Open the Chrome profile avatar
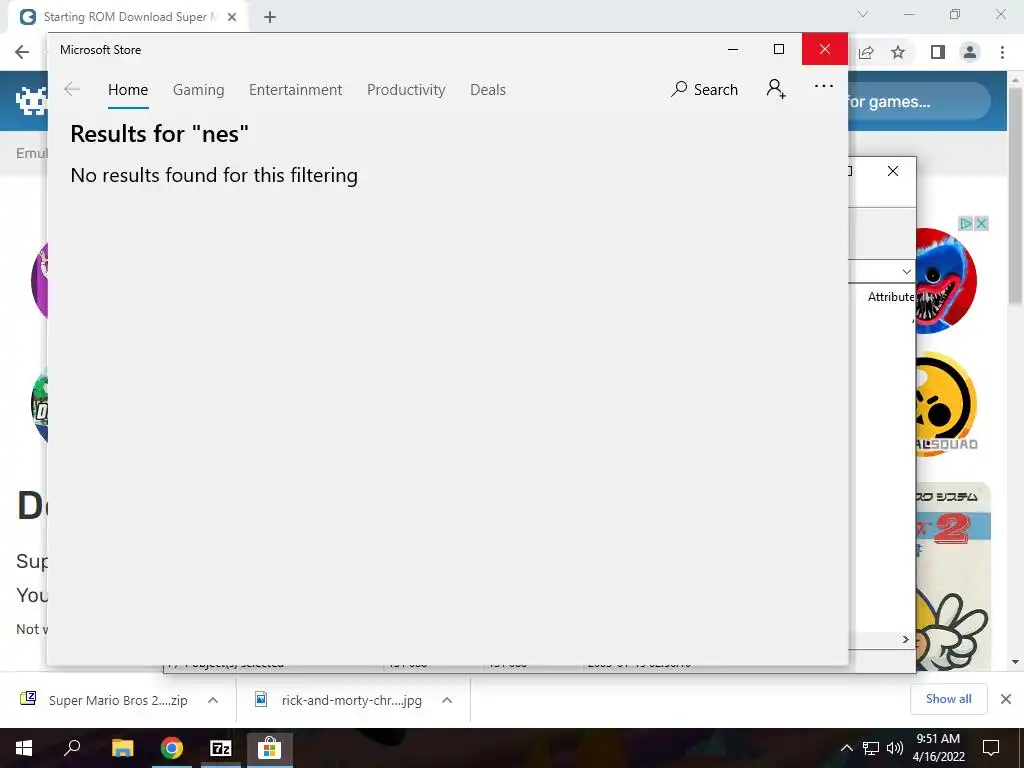 point(970,52)
